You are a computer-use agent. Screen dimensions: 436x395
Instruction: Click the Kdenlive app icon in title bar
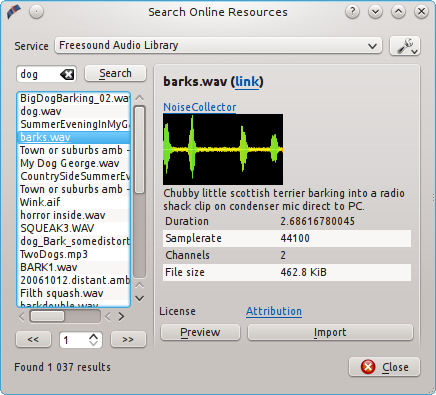tap(14, 12)
